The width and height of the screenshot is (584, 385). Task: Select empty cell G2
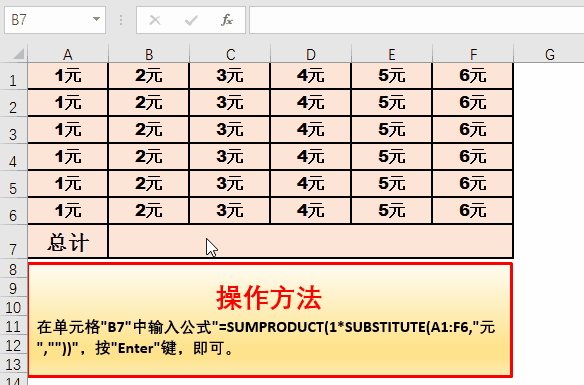point(549,103)
